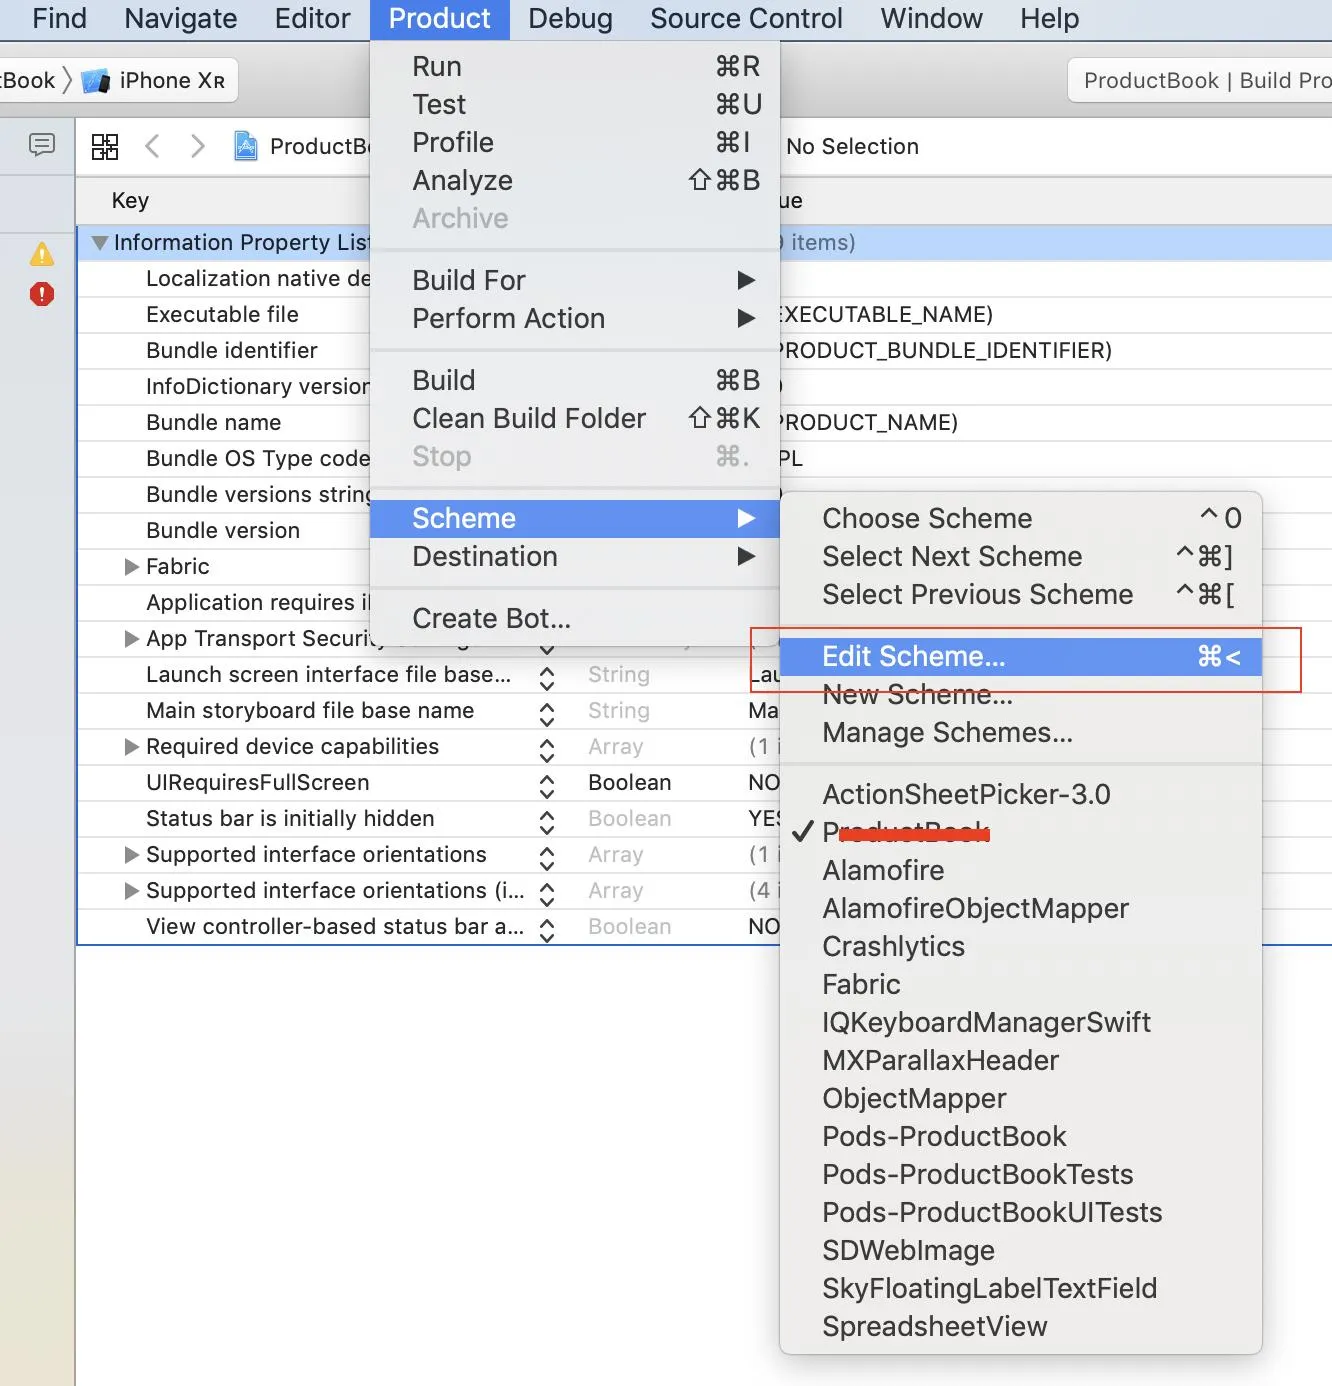Screen dimensions: 1332x1386
Task: Open the Navigate menu
Action: tap(181, 19)
